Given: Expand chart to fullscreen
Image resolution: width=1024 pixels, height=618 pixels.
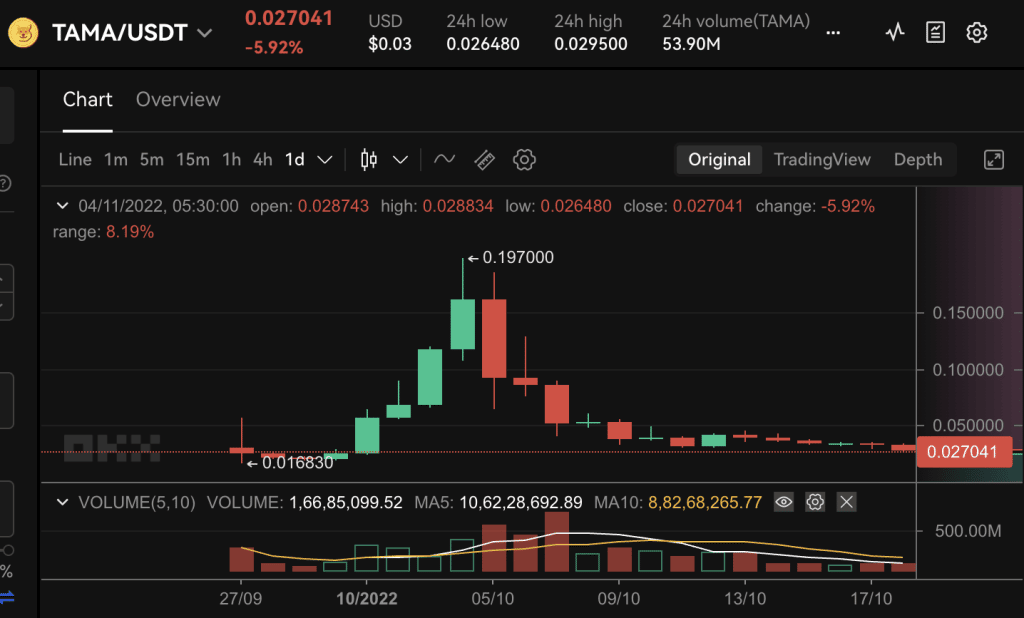Looking at the screenshot, I should coord(994,159).
